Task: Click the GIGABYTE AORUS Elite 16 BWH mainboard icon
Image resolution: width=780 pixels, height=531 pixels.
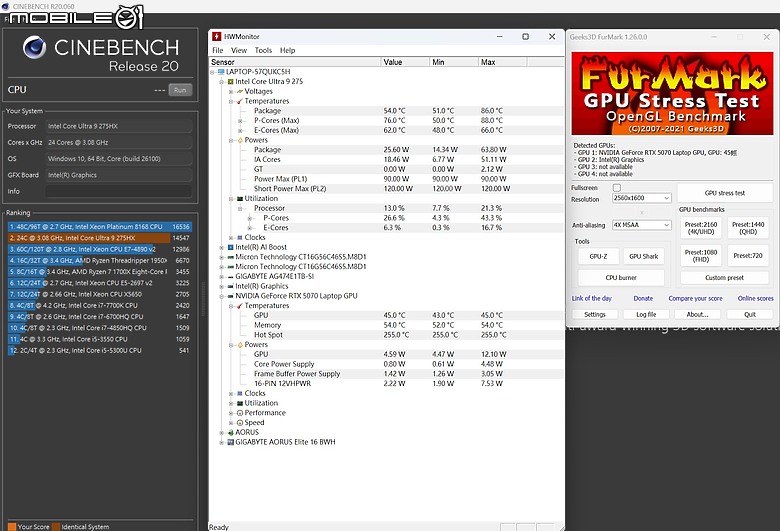Action: (x=231, y=442)
